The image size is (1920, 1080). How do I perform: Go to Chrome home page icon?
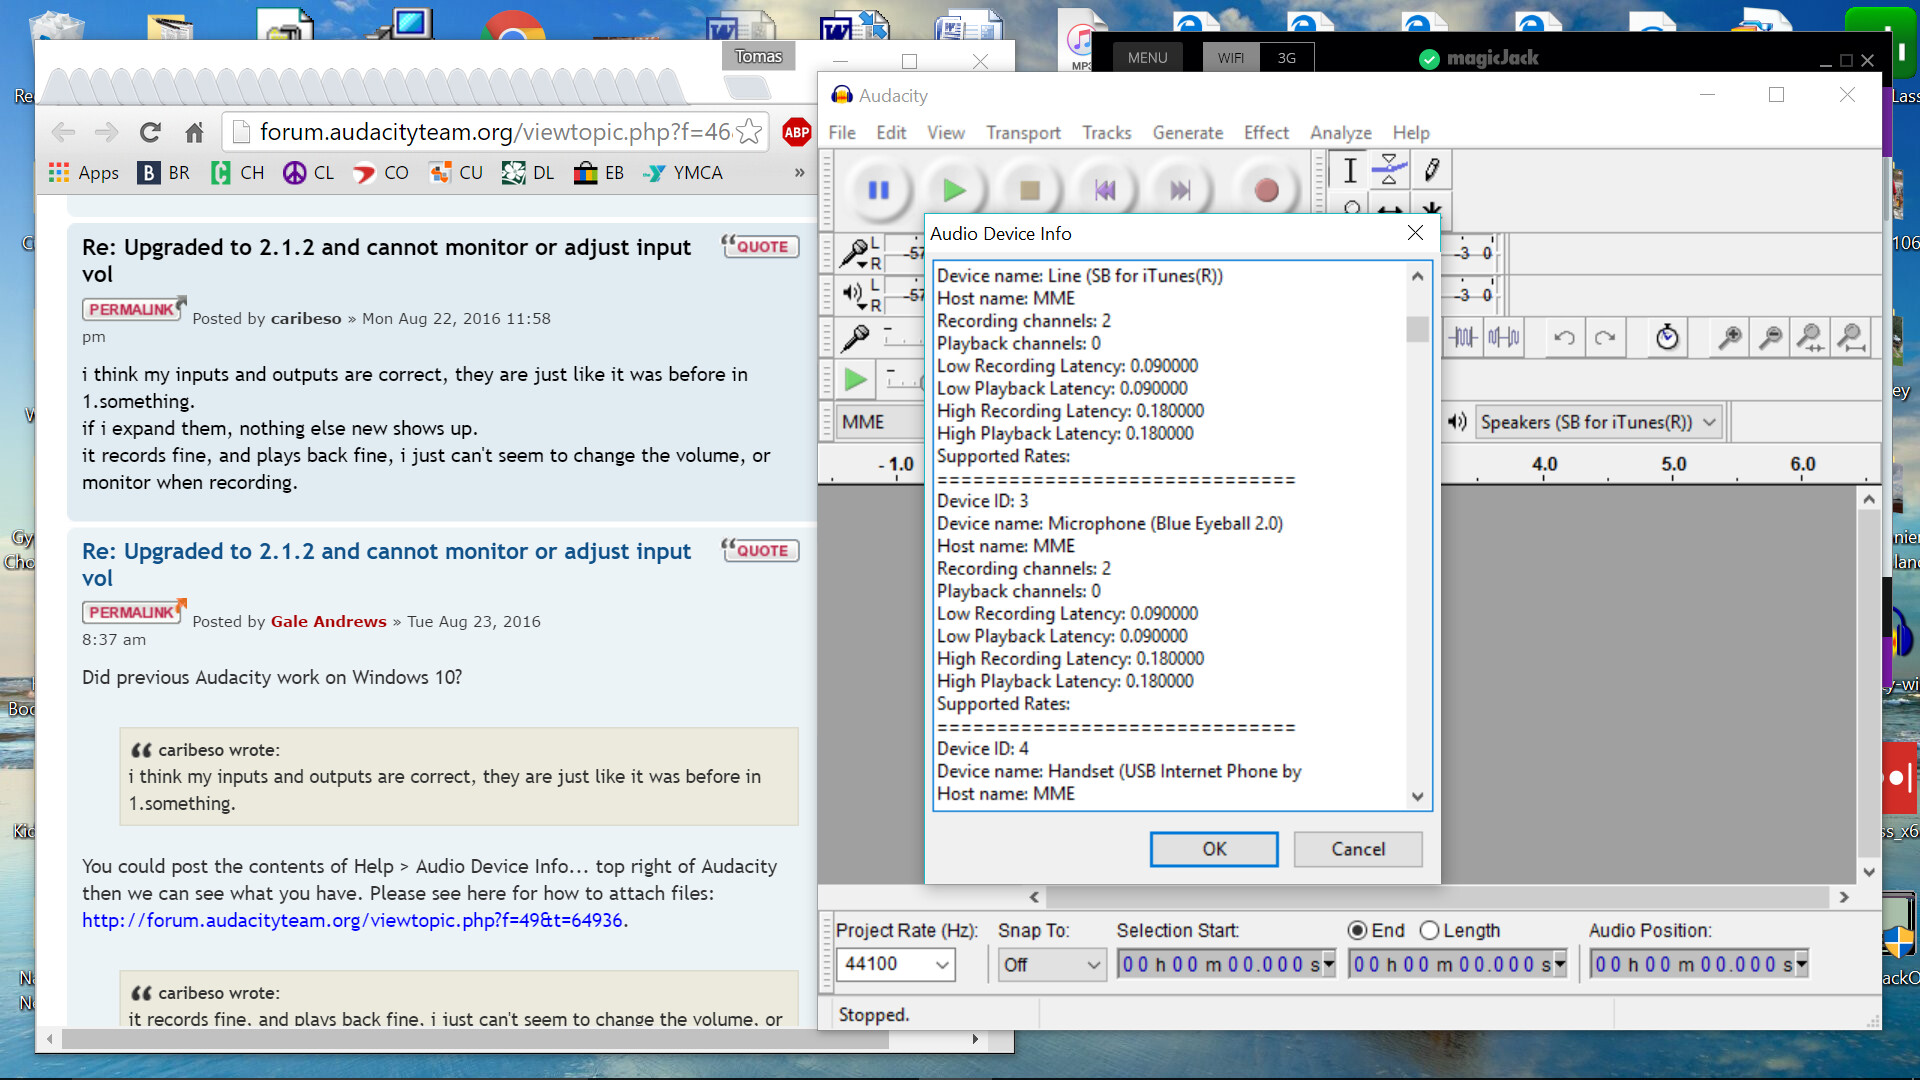click(x=194, y=132)
